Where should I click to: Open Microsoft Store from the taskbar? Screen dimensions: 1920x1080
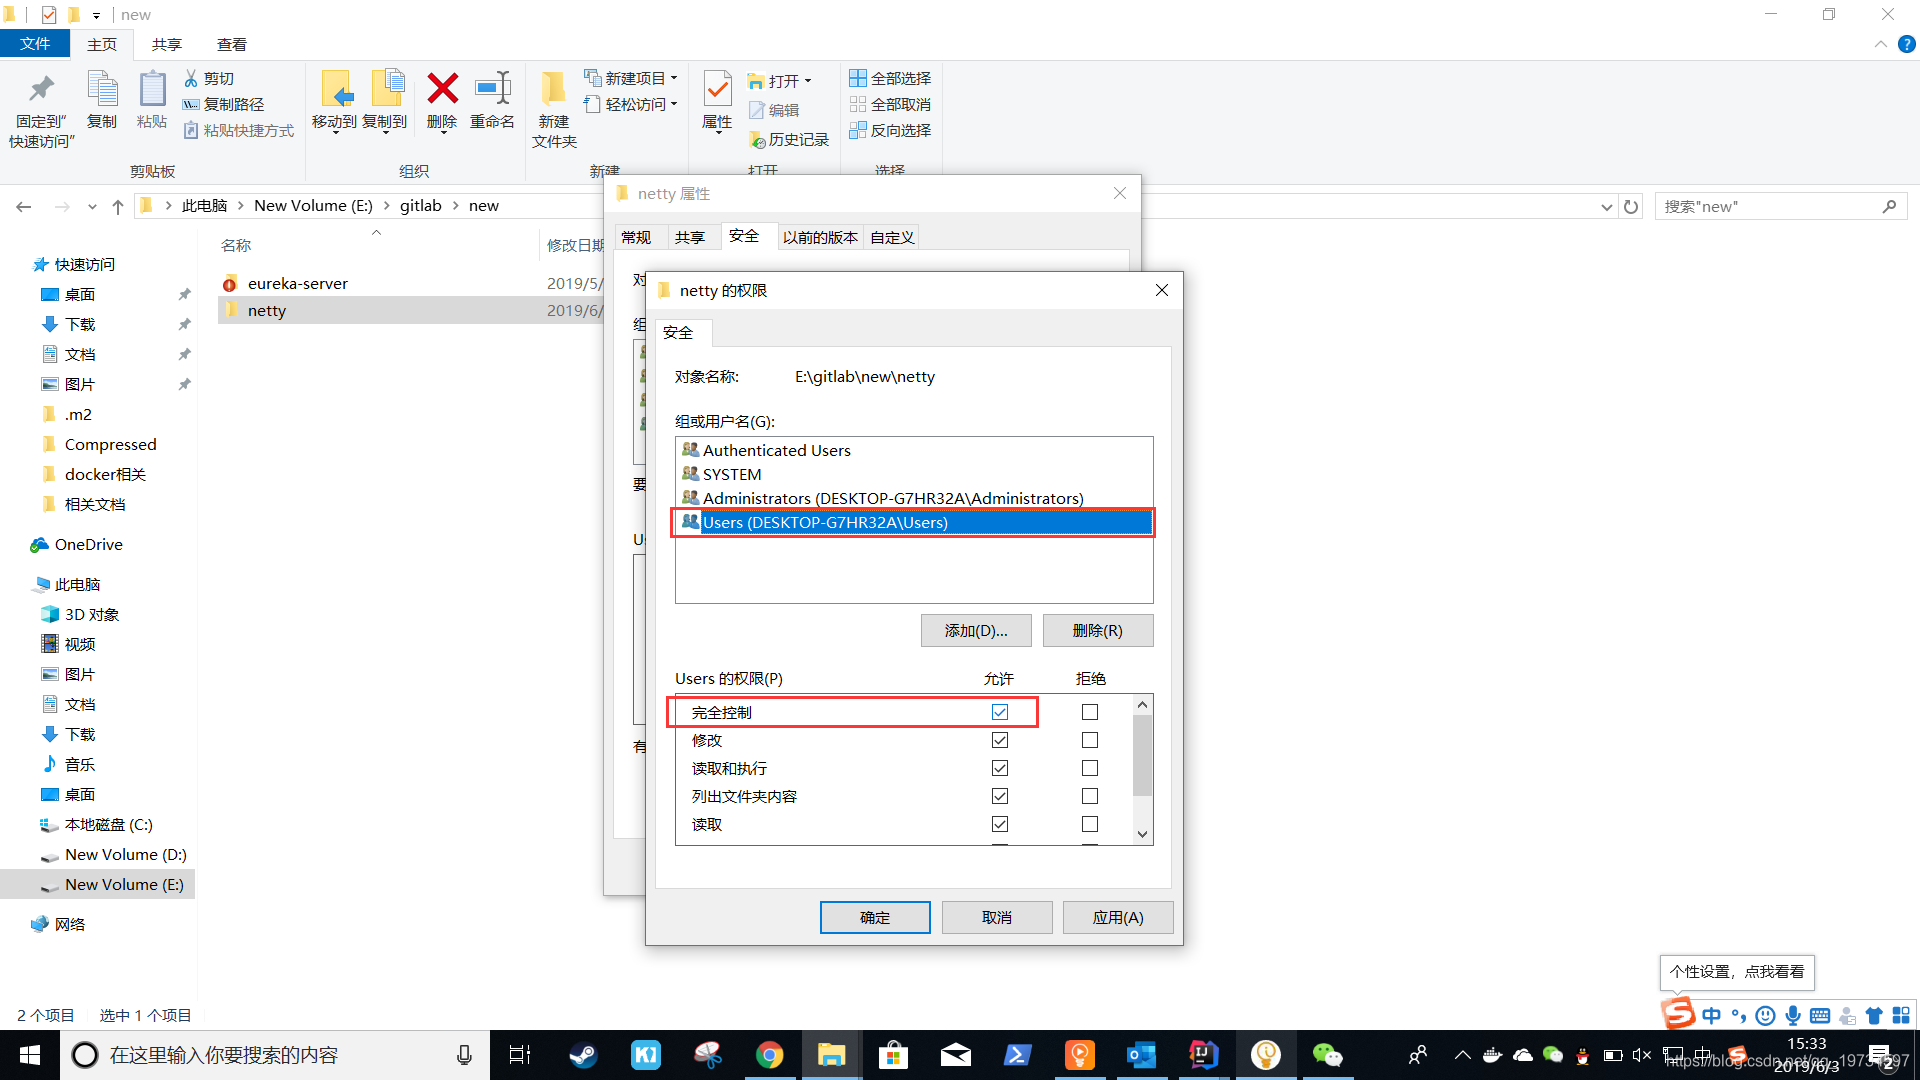[x=893, y=1055]
